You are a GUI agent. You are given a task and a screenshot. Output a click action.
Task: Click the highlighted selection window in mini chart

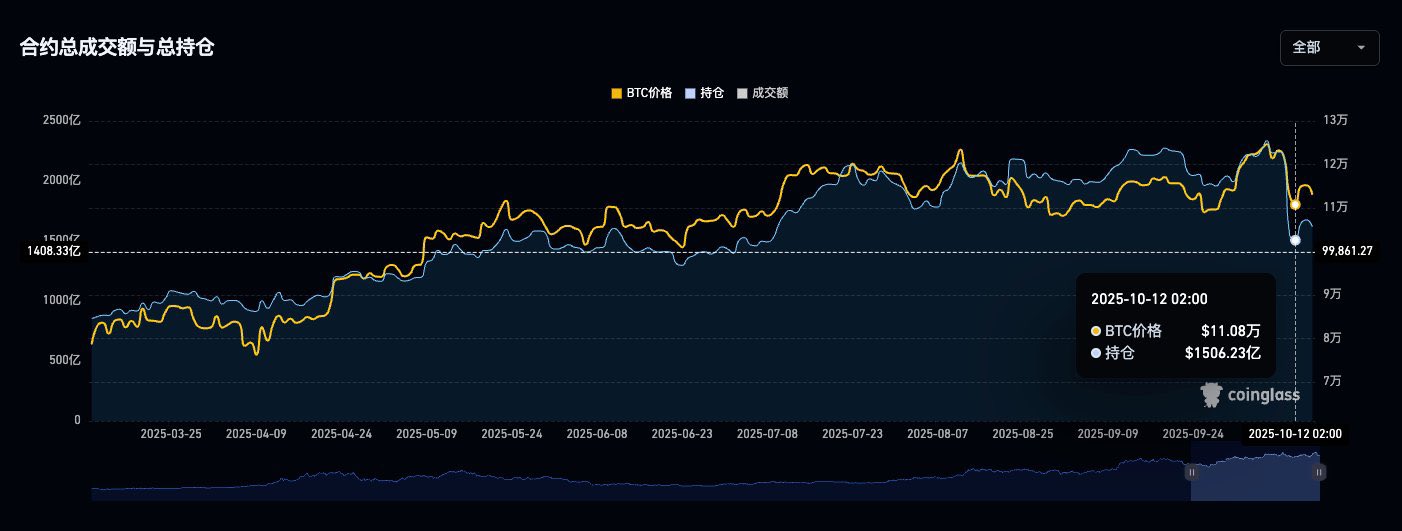[x=1255, y=478]
